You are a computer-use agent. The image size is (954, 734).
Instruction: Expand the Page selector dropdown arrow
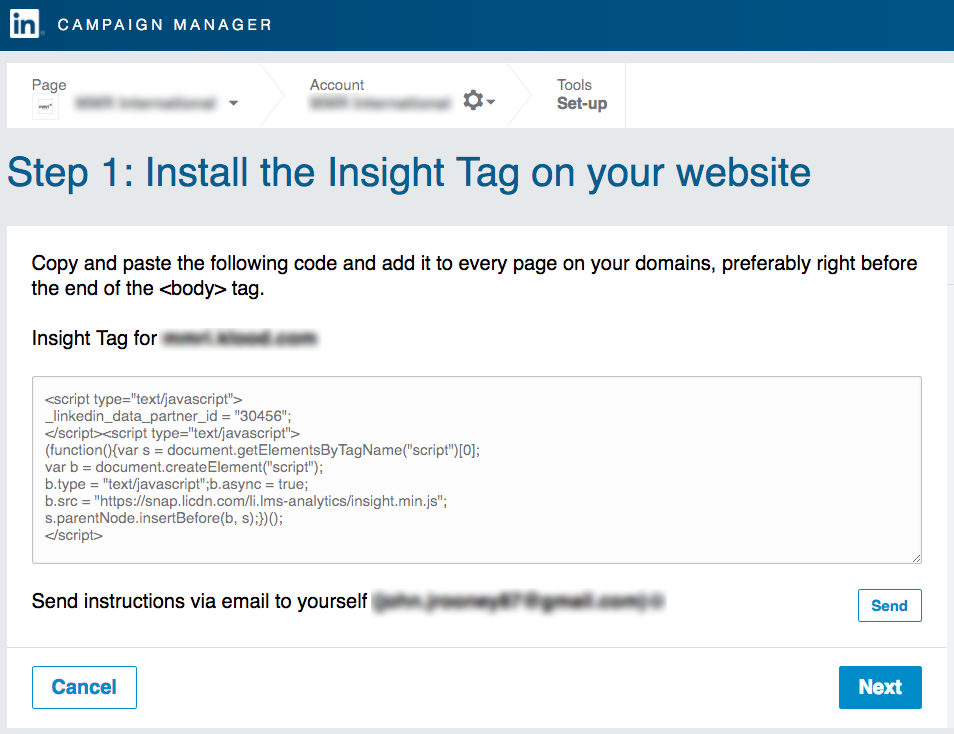tap(233, 103)
